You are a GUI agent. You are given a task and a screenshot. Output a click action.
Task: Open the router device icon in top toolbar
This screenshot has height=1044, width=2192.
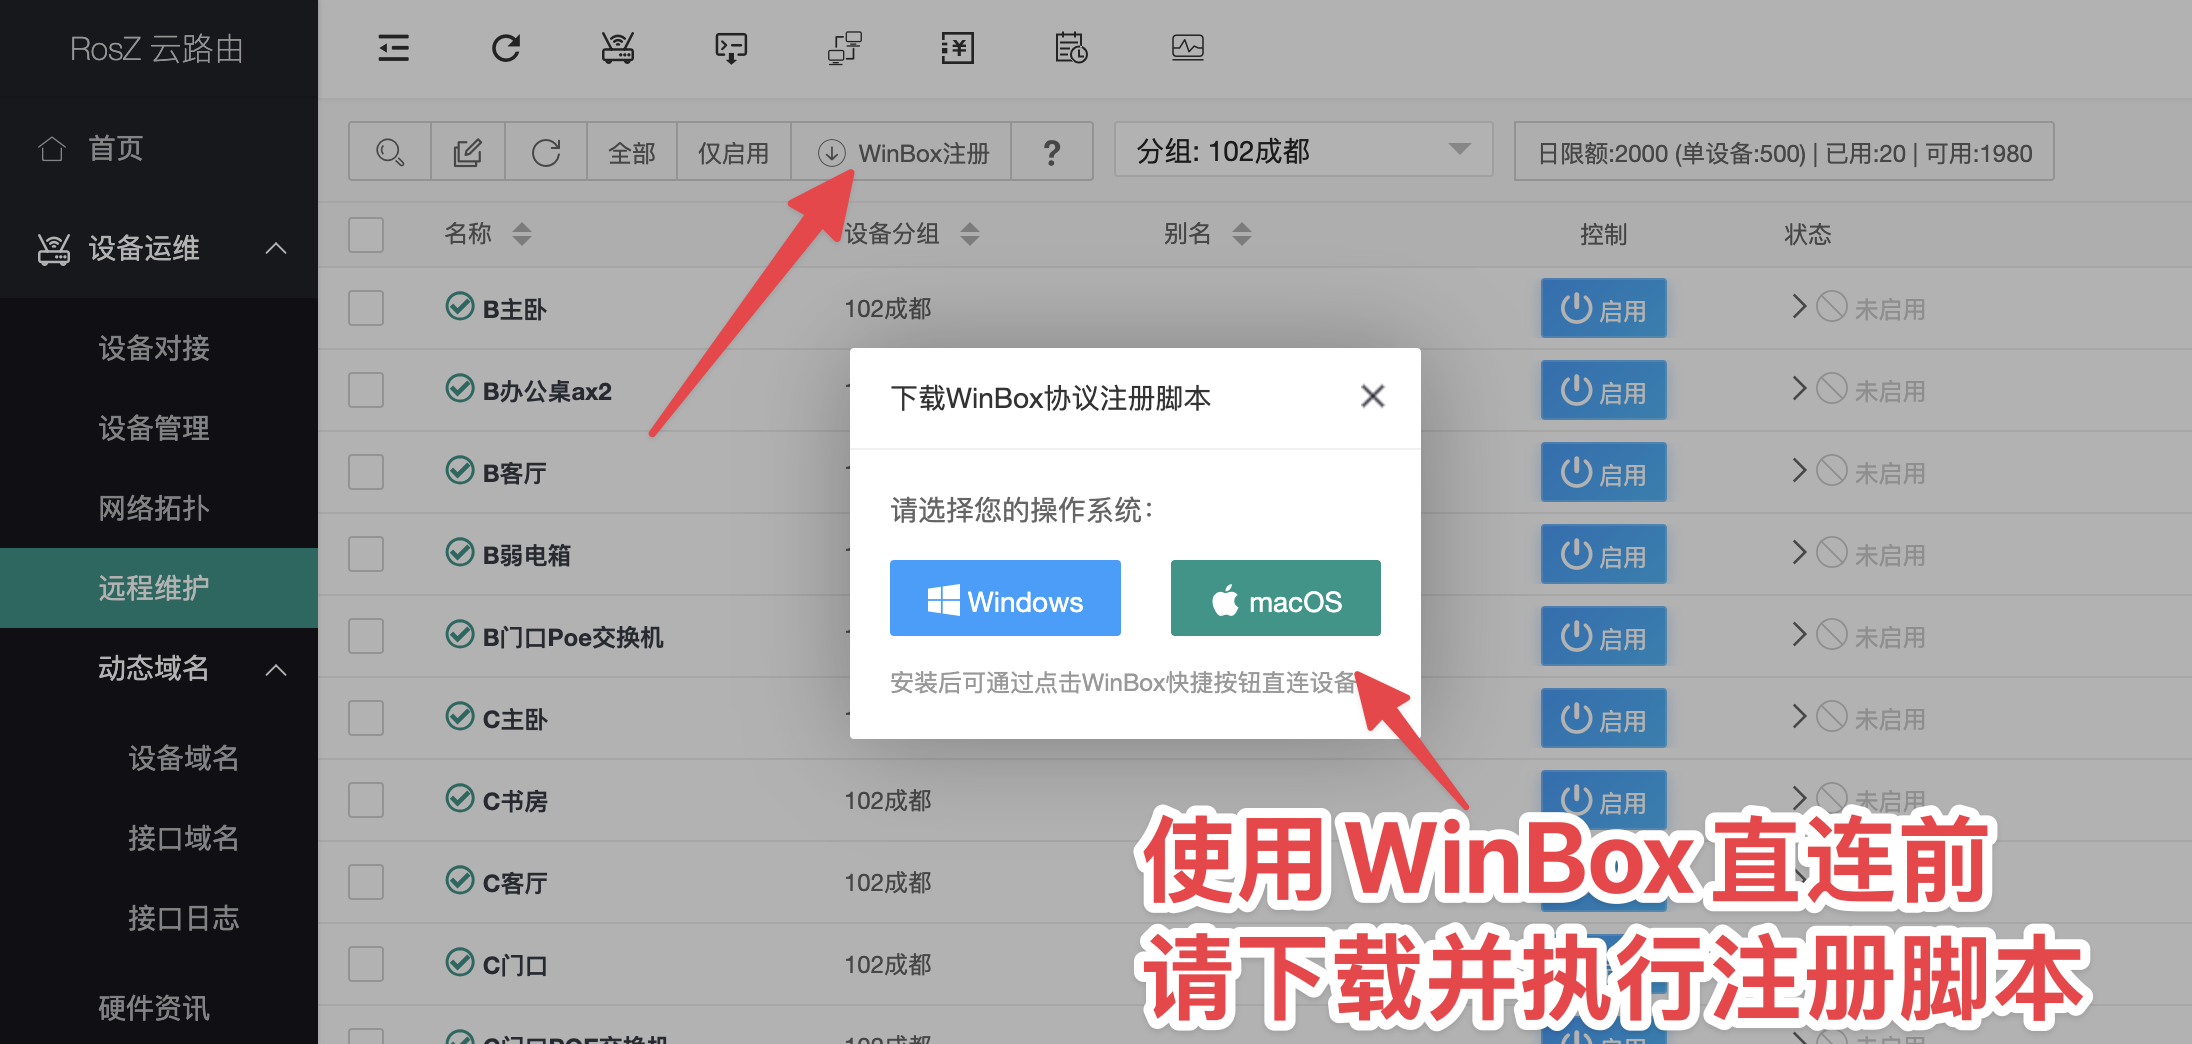click(618, 48)
